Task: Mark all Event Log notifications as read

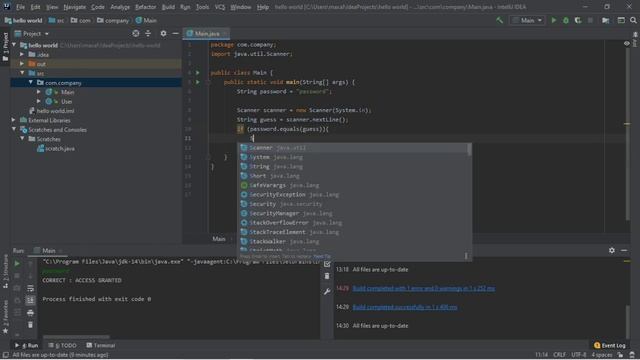Action: 327,264
